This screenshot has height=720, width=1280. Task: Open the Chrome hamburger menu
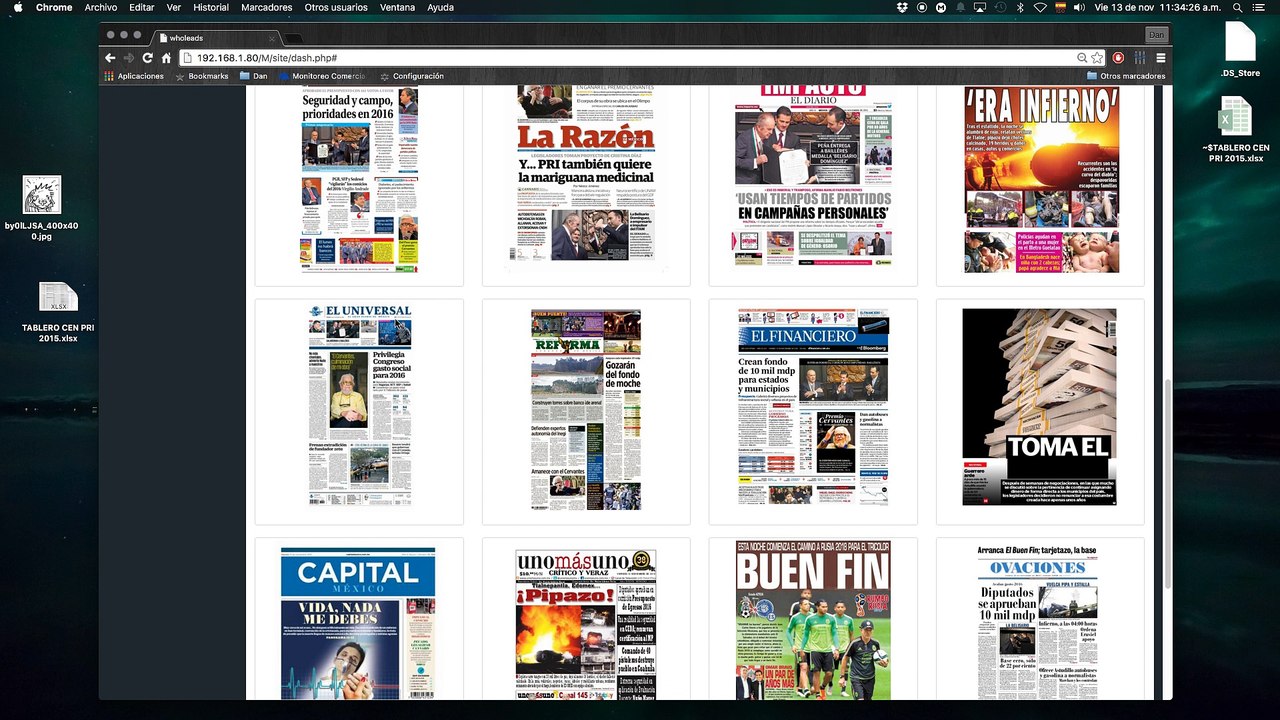[x=1159, y=58]
